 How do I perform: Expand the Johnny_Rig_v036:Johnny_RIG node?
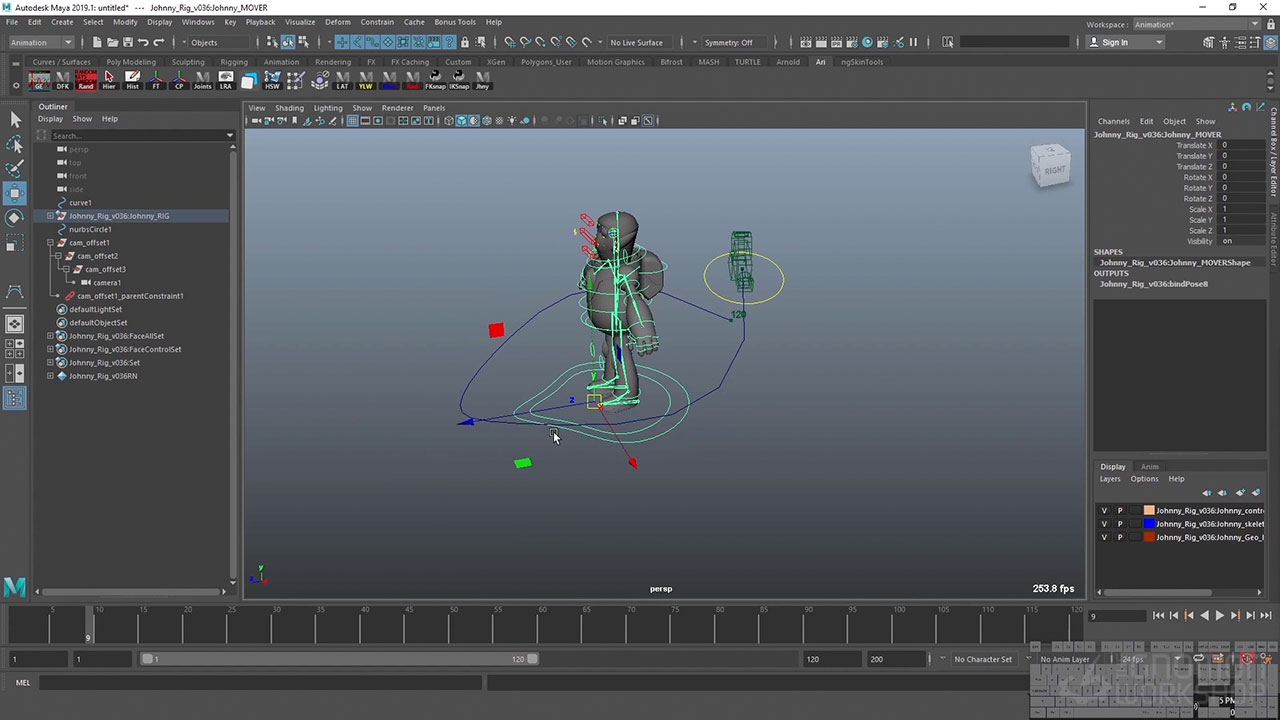coord(50,216)
